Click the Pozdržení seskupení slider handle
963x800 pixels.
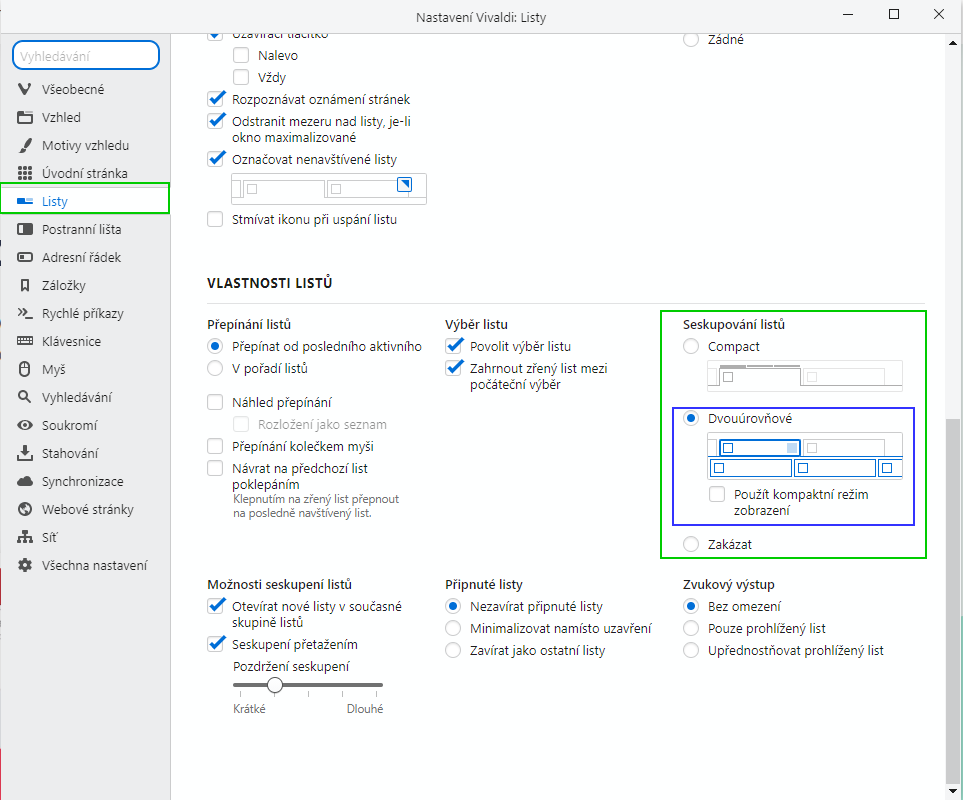click(275, 685)
